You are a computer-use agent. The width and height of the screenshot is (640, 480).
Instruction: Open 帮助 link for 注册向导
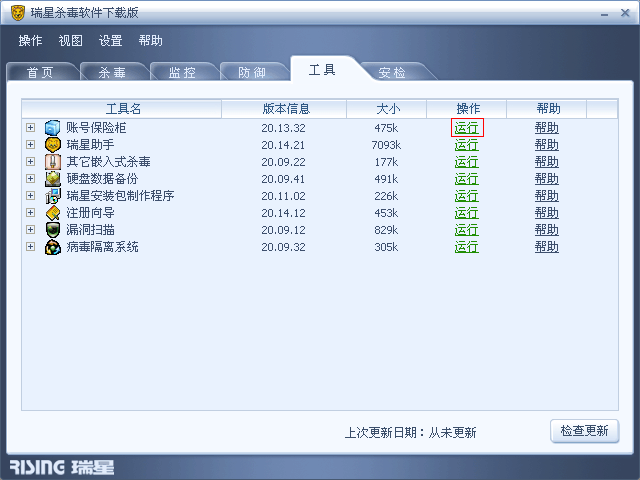pyautogui.click(x=547, y=213)
